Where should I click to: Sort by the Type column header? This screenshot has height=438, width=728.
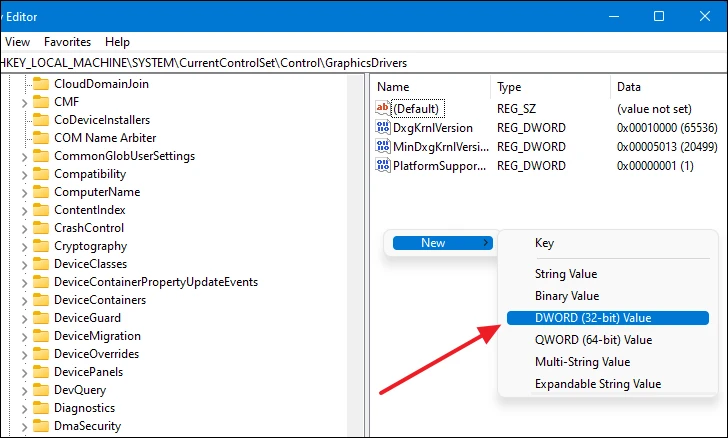pos(509,87)
